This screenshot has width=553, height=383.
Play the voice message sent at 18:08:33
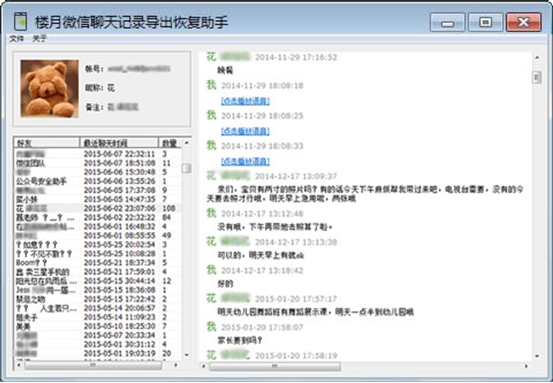click(x=245, y=162)
